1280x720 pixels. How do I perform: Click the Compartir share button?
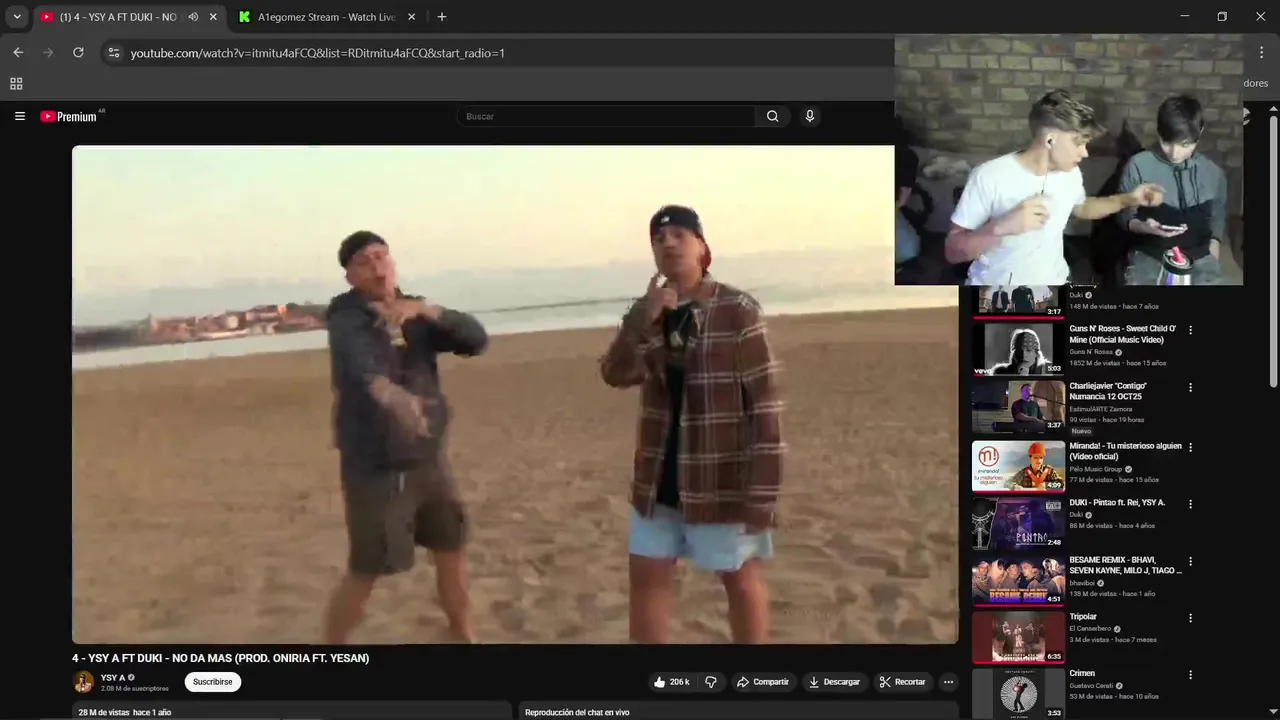point(763,682)
